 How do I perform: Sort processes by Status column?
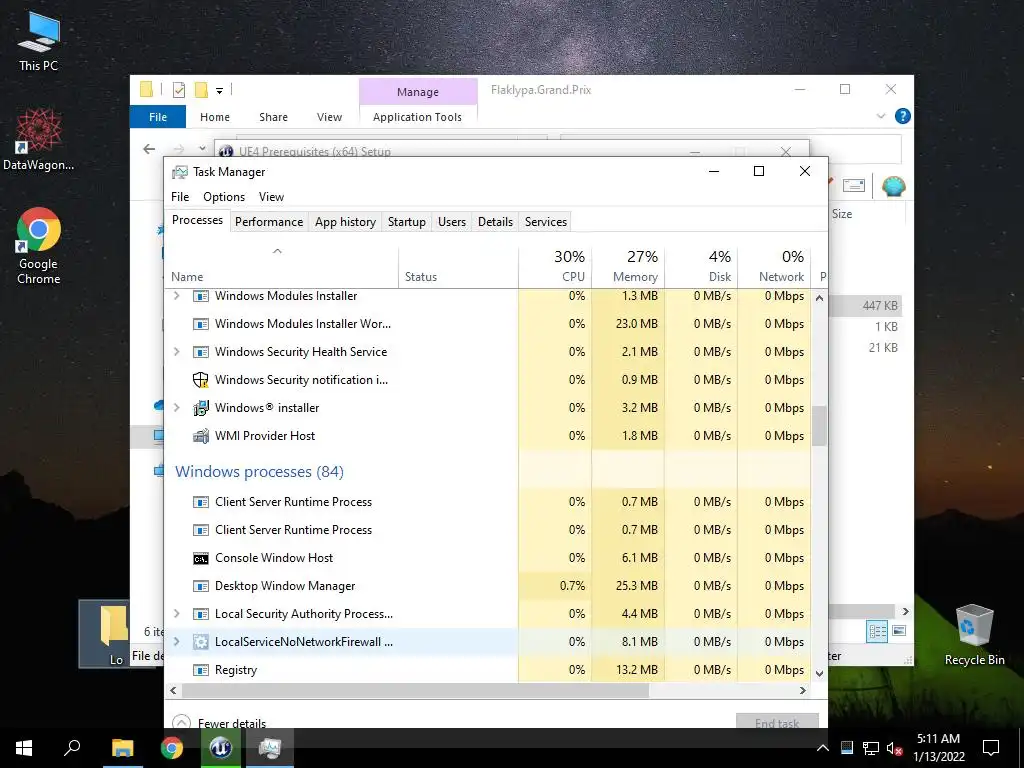tap(458, 266)
